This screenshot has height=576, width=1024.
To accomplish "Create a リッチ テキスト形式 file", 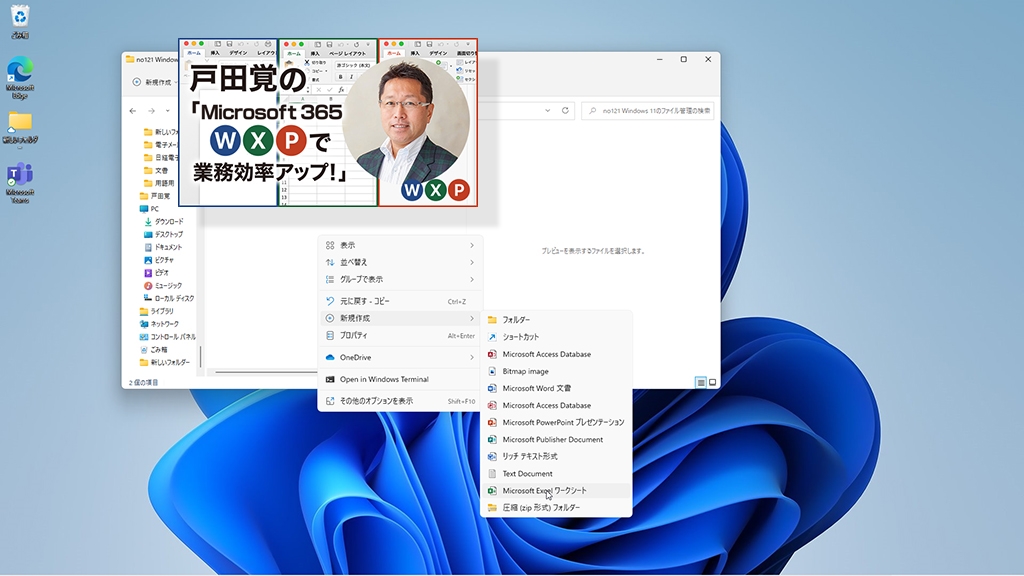I will click(x=556, y=456).
